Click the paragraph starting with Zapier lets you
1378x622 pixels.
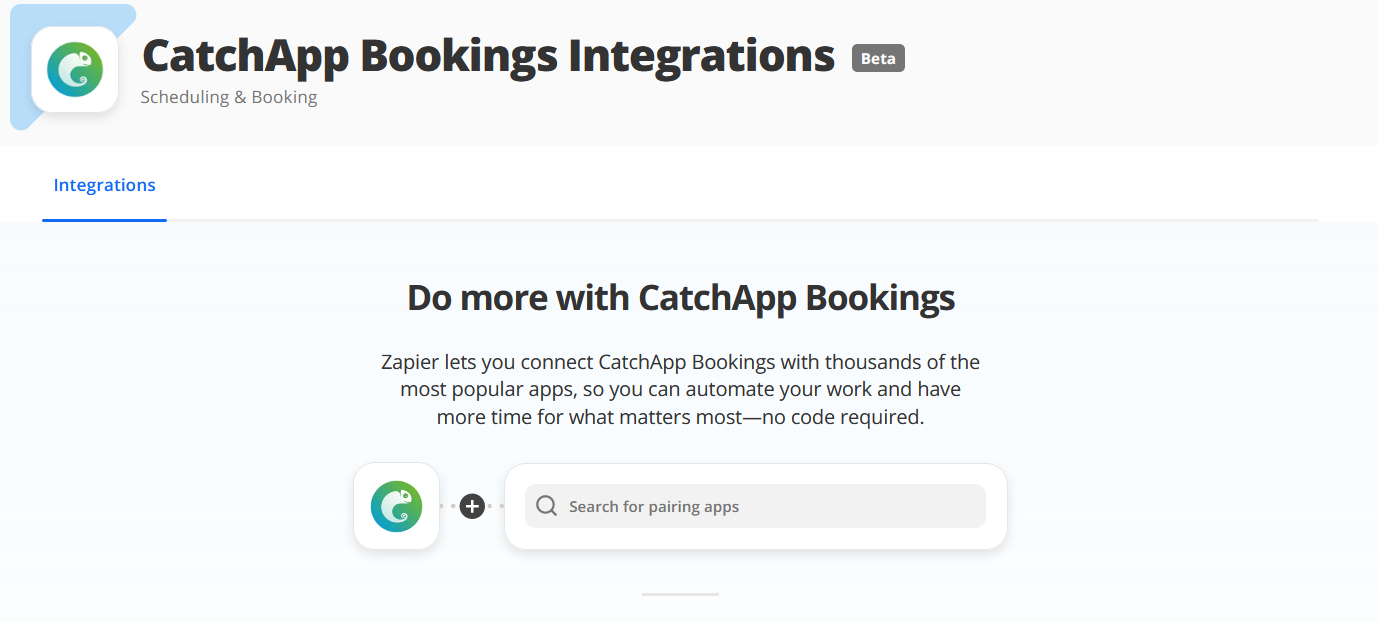[681, 389]
